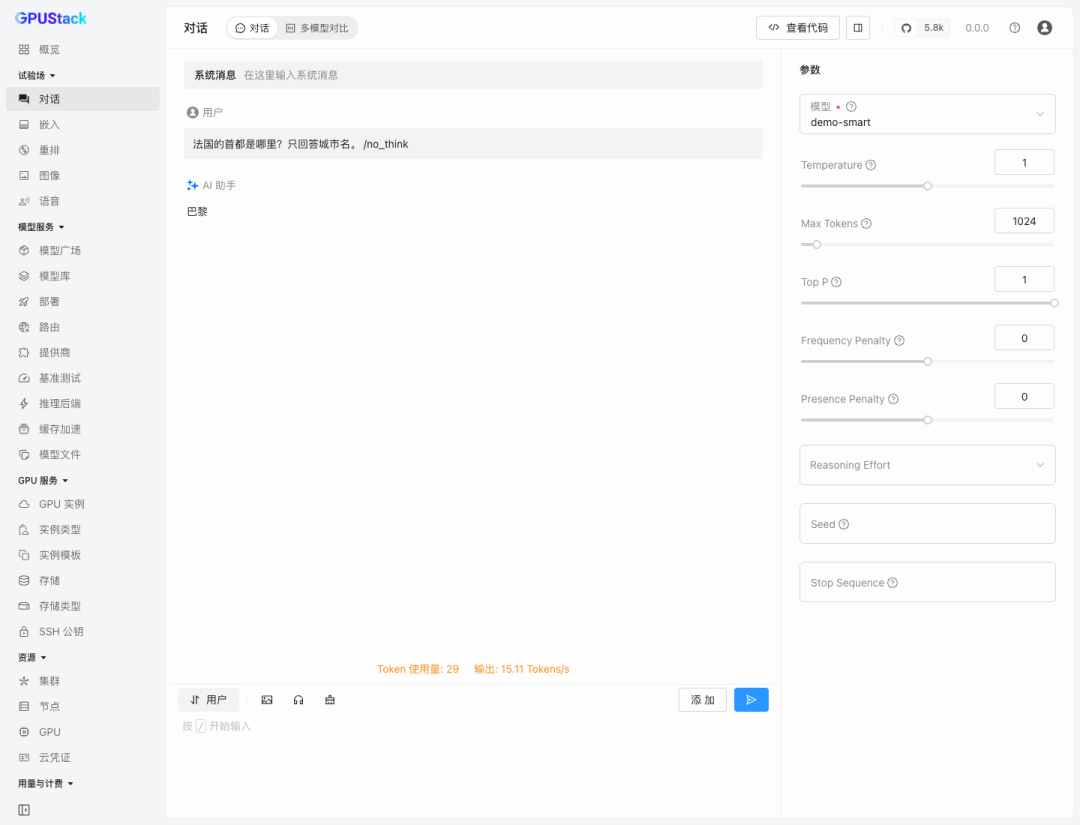Viewport: 1080px width, 825px height.
Task: Click the 节点 nodes icon
Action: pos(24,707)
